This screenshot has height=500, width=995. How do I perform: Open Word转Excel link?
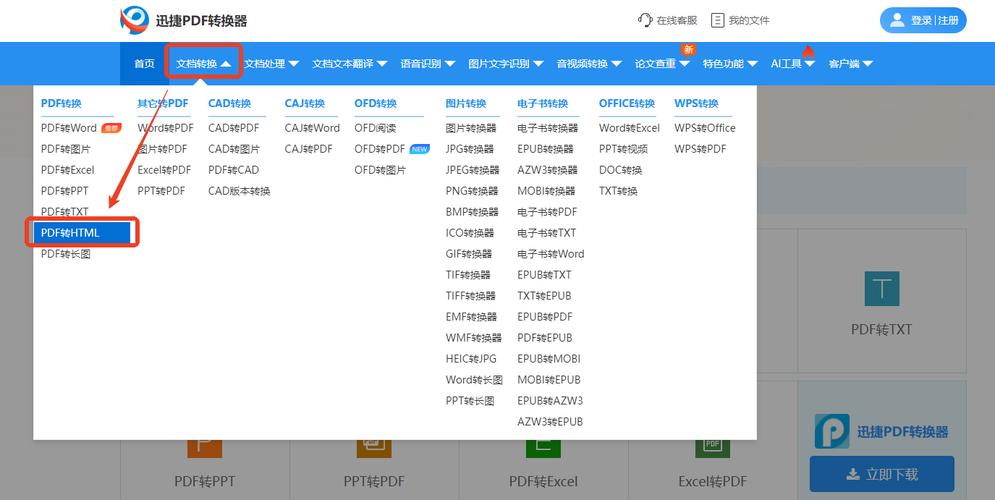[x=629, y=128]
